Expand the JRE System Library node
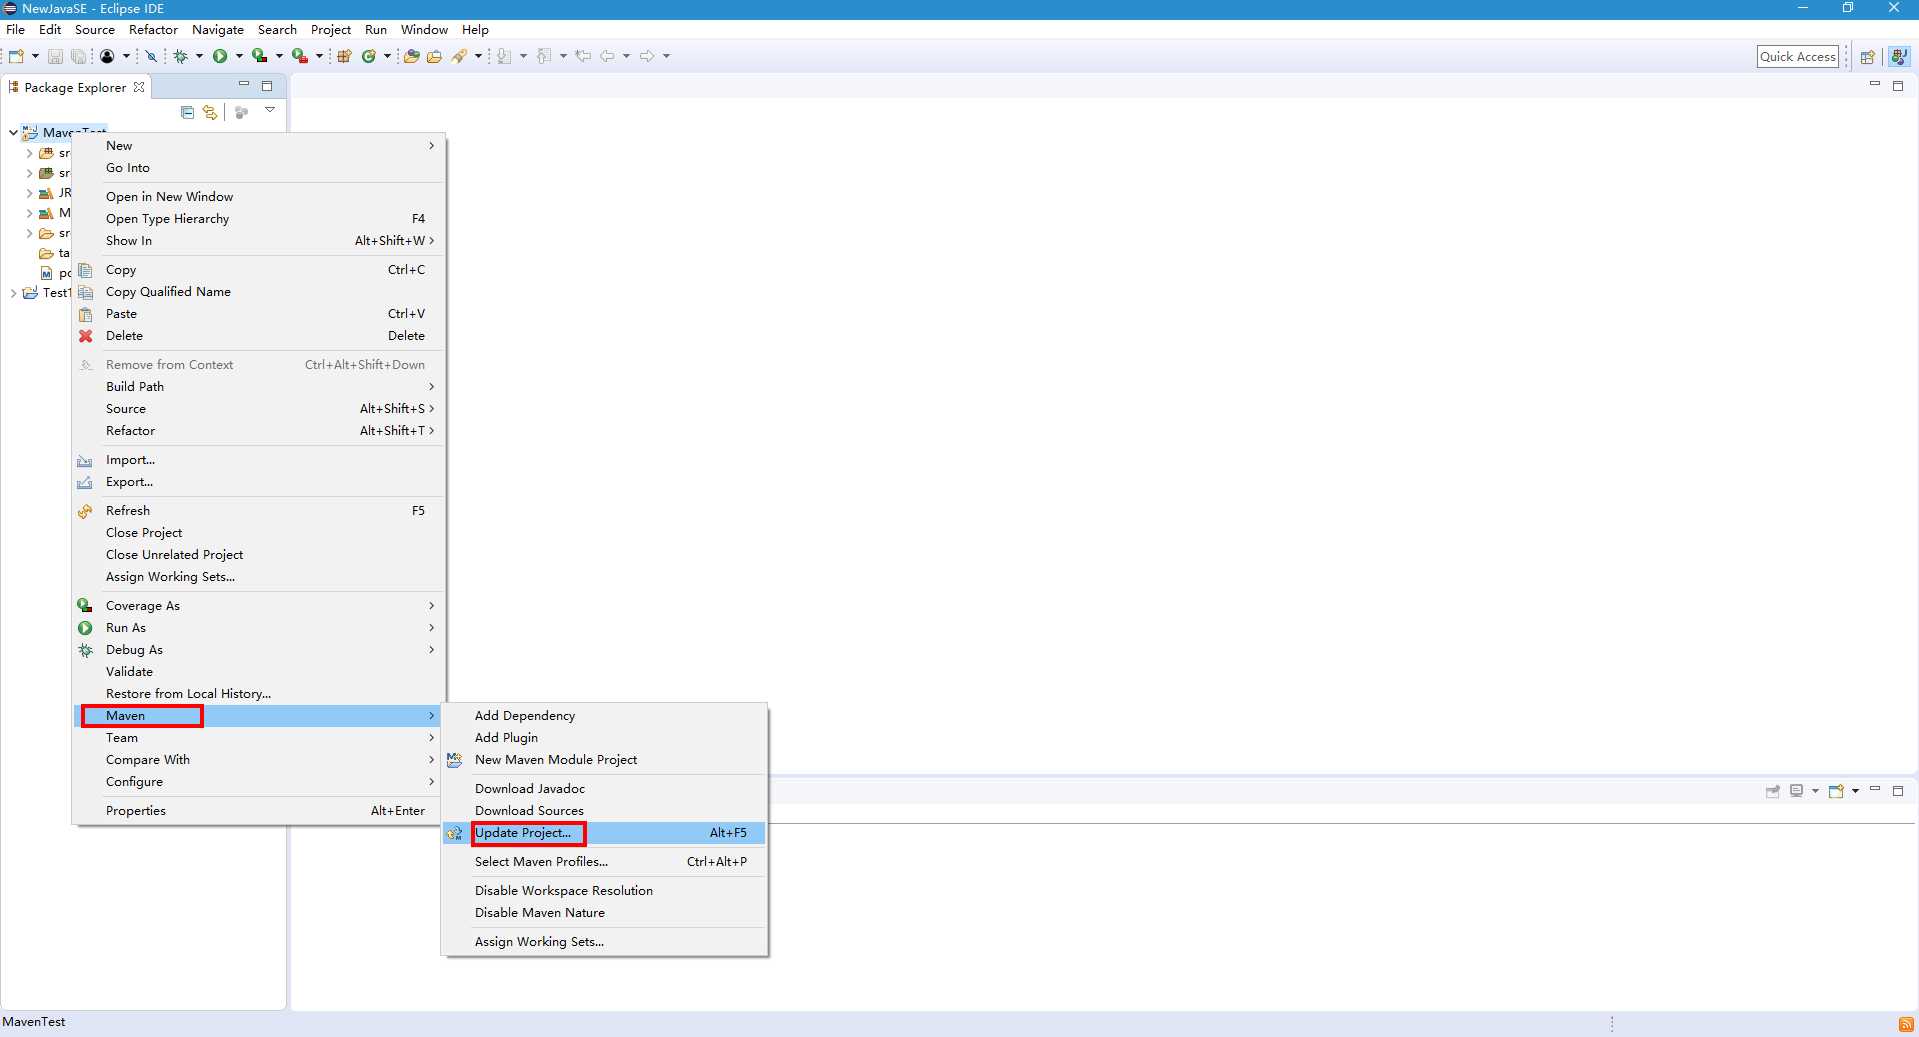The height and width of the screenshot is (1037, 1919). pos(29,193)
